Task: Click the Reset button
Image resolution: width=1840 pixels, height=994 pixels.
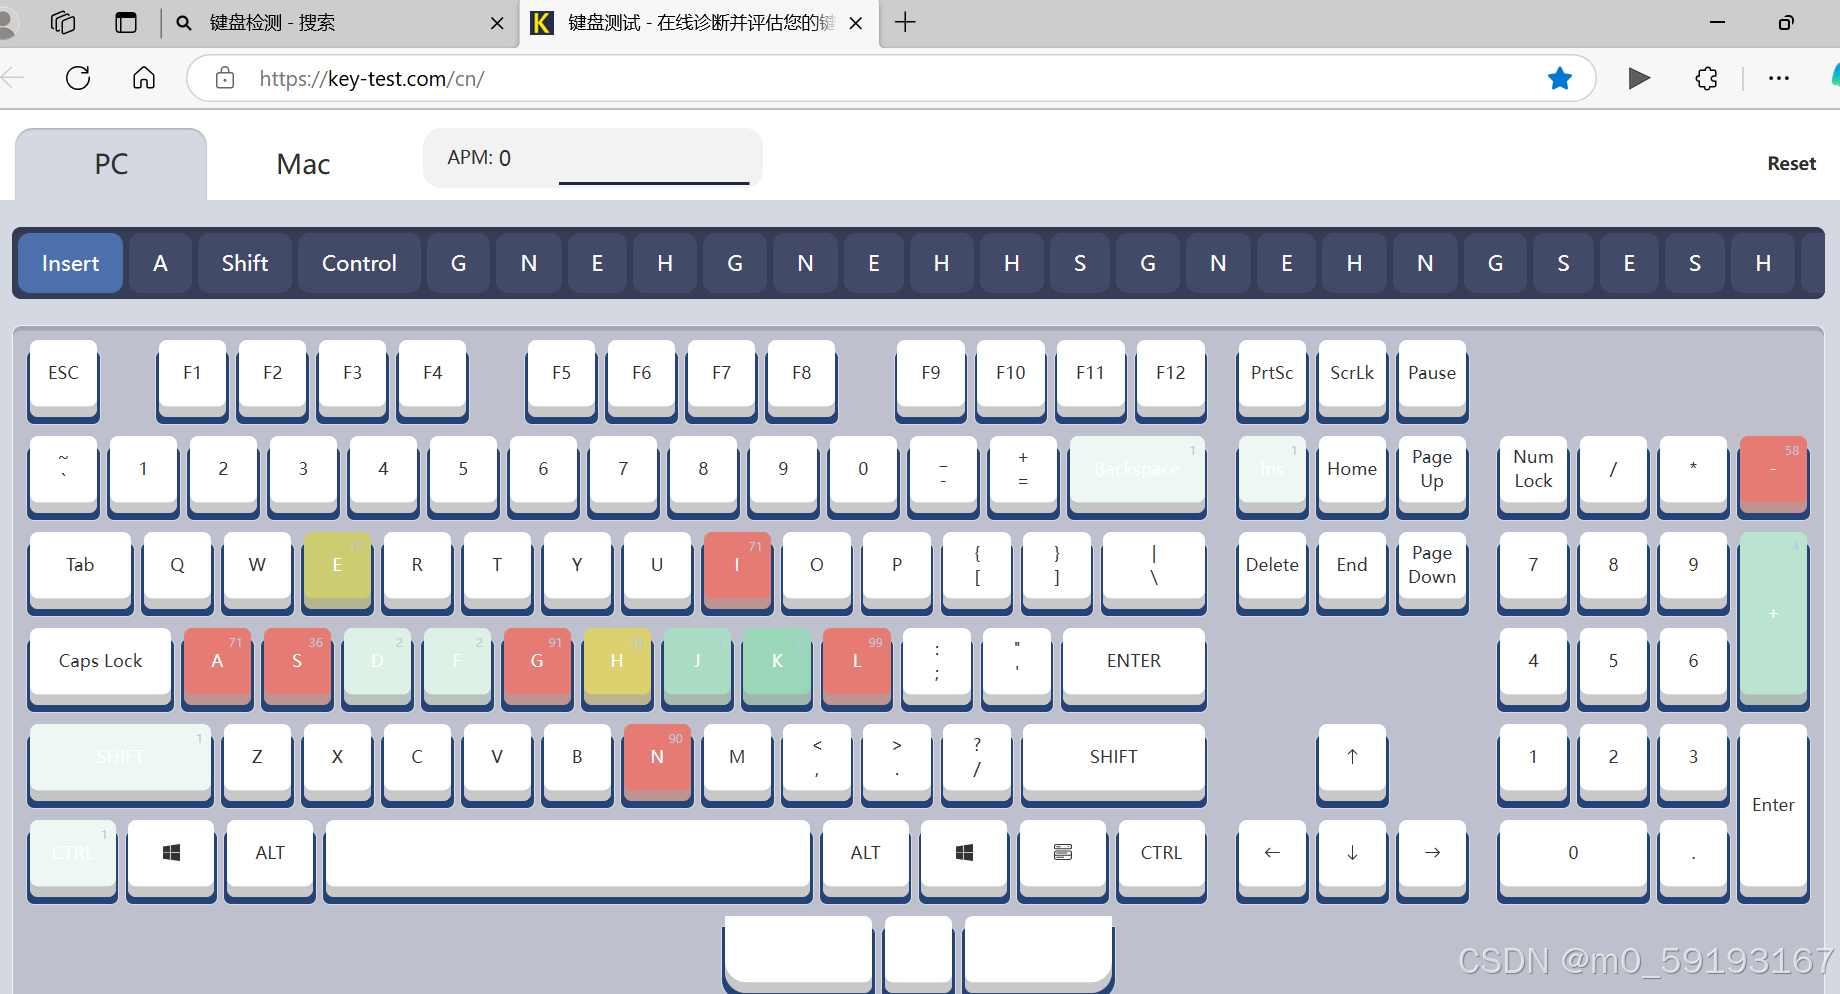Action: point(1791,163)
